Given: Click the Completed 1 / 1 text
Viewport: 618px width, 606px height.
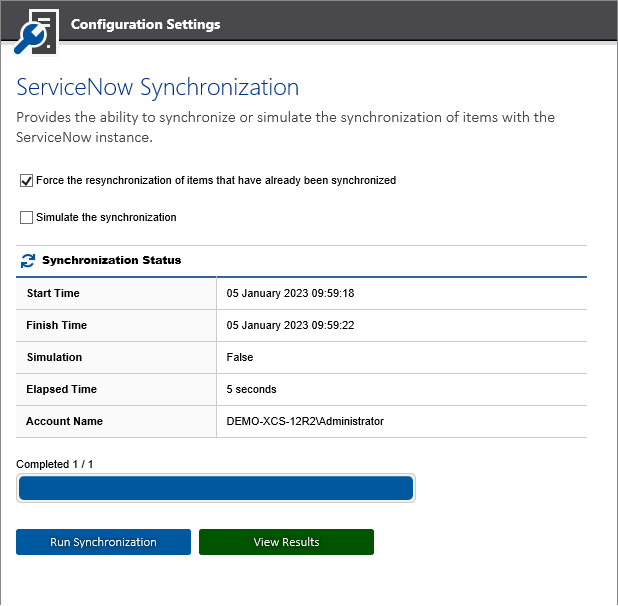Looking at the screenshot, I should pos(55,465).
